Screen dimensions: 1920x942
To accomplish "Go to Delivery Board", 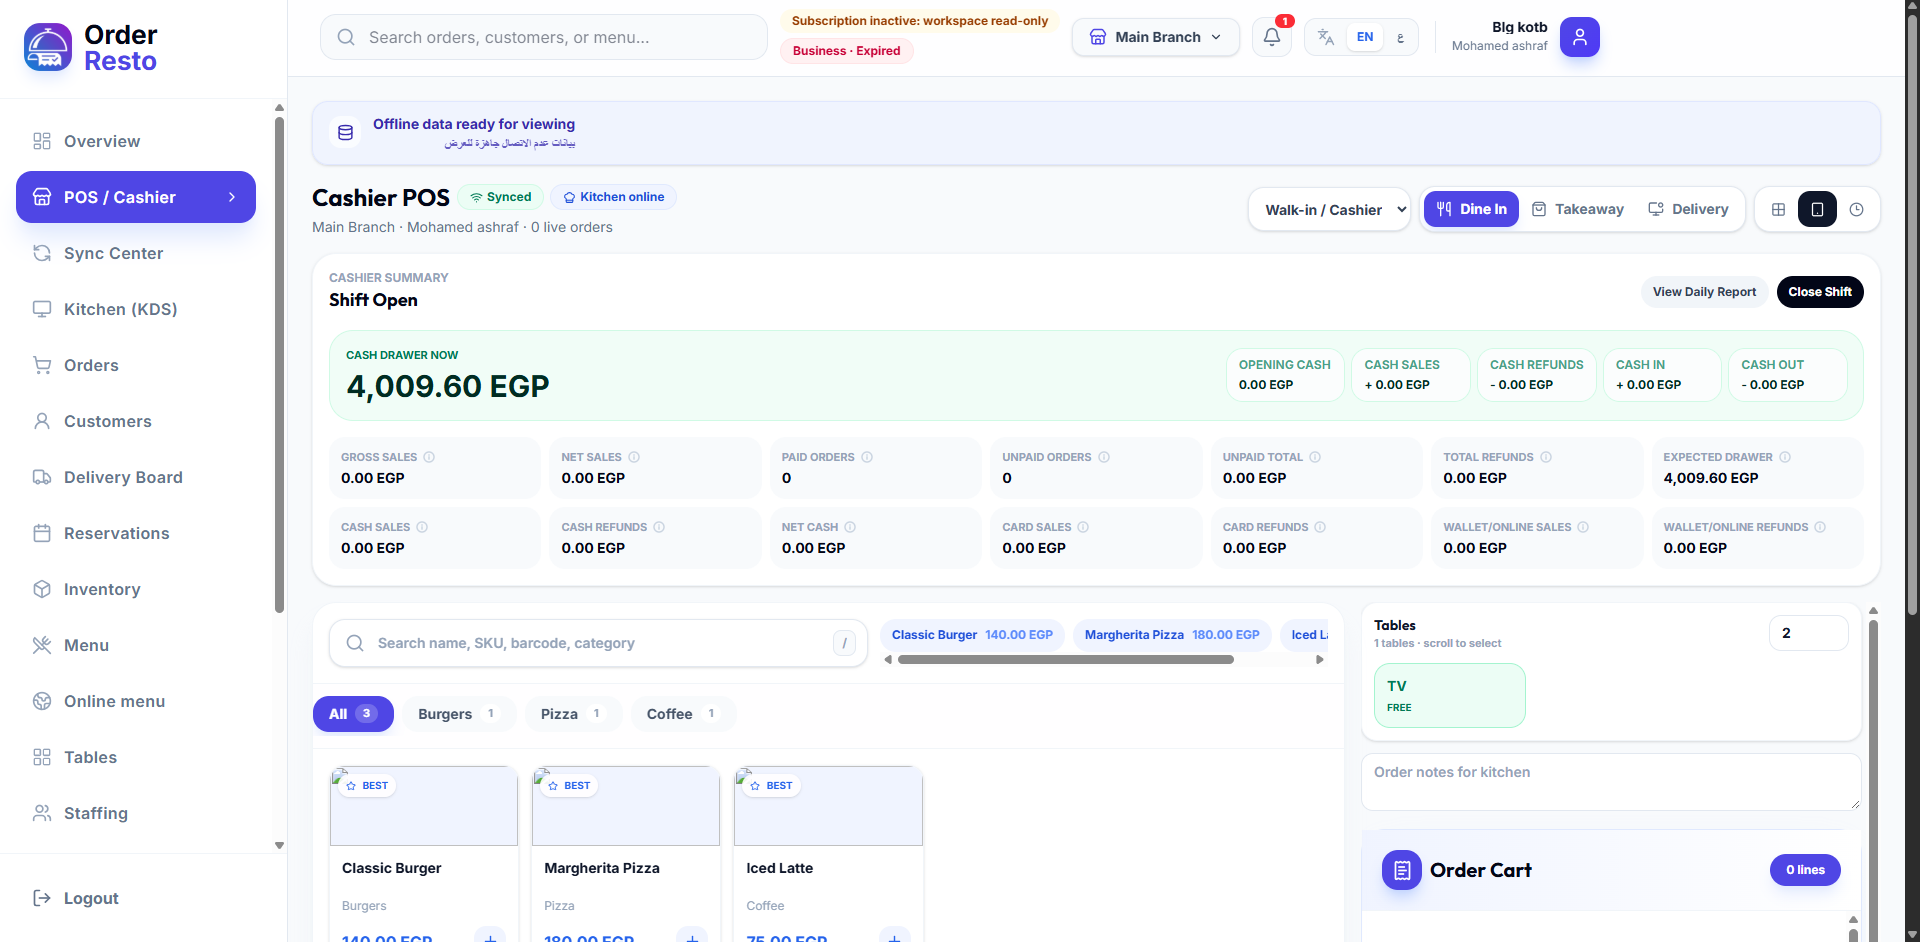I will 136,477.
